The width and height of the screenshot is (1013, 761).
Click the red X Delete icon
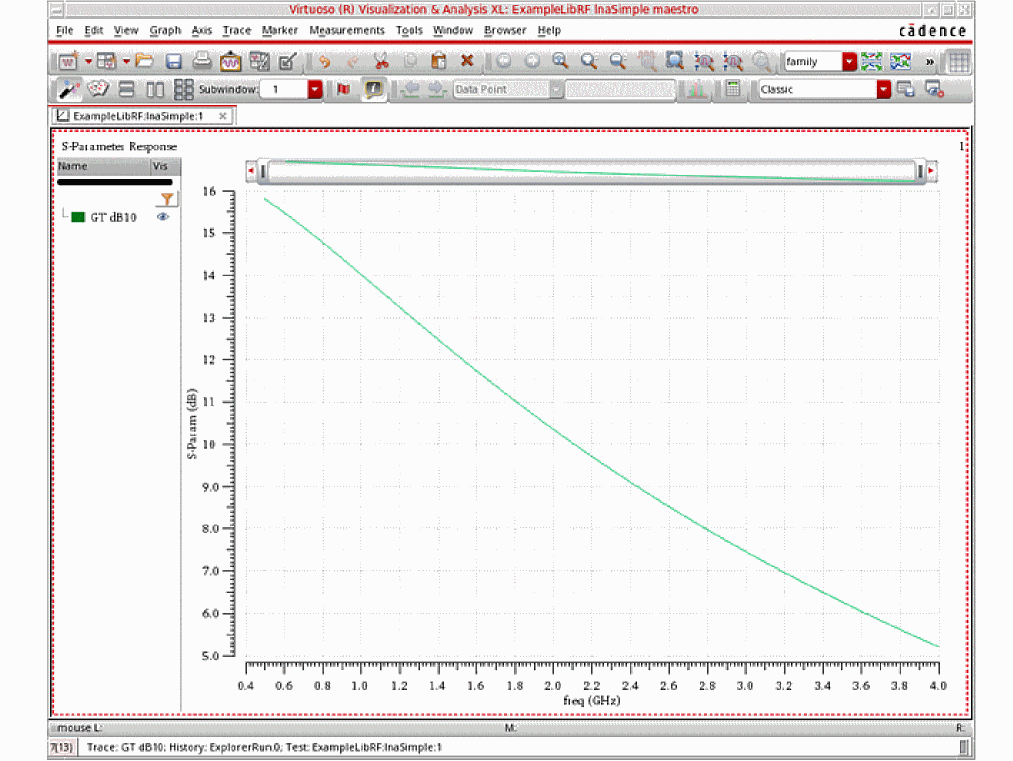click(x=466, y=61)
